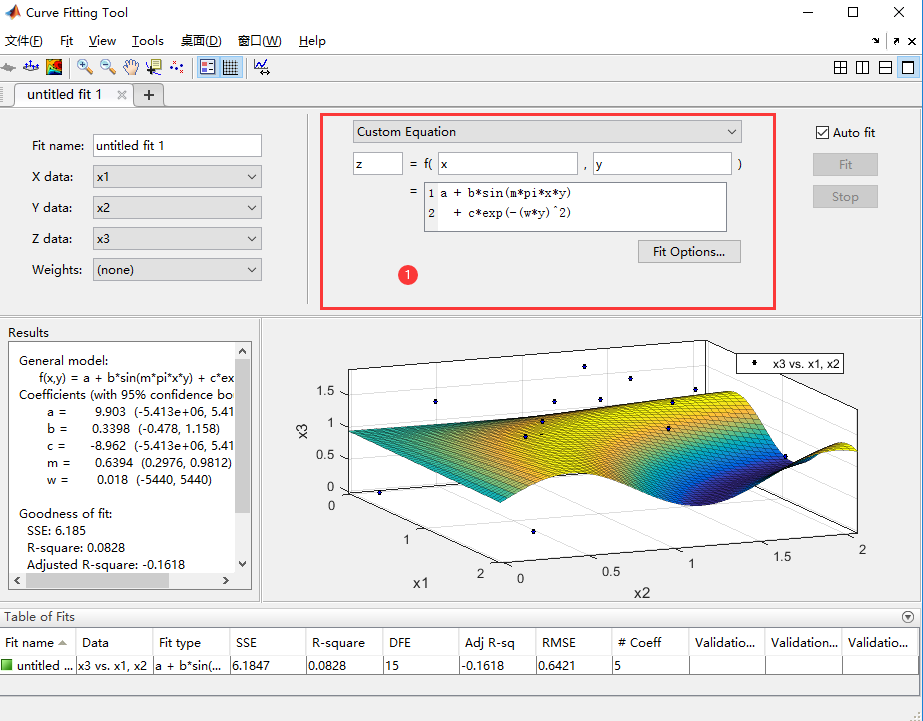The height and width of the screenshot is (721, 923).
Task: Tile all fits in a grid layout
Action: (x=841, y=68)
